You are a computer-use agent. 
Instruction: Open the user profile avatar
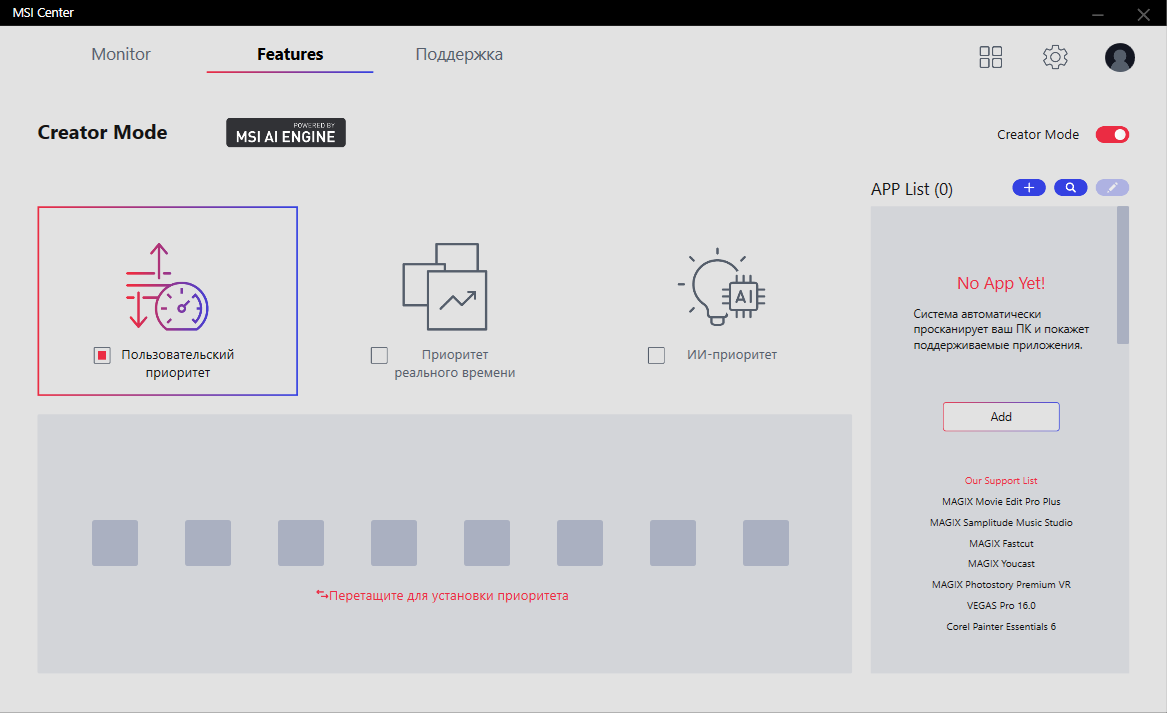(1119, 57)
